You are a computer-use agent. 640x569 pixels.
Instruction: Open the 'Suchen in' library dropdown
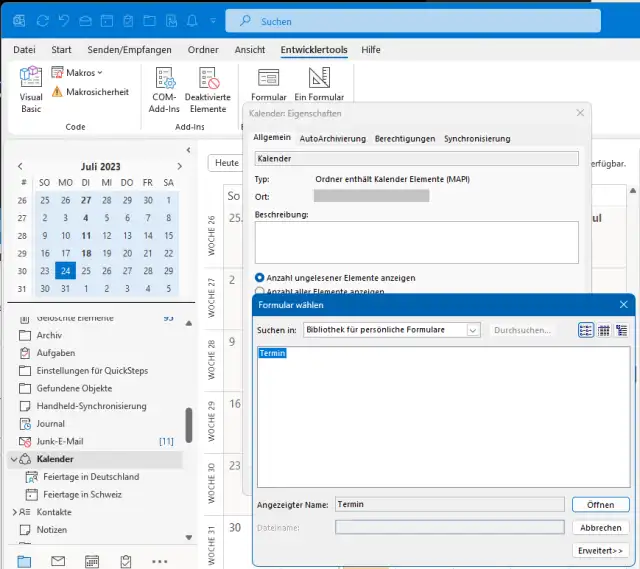point(473,330)
